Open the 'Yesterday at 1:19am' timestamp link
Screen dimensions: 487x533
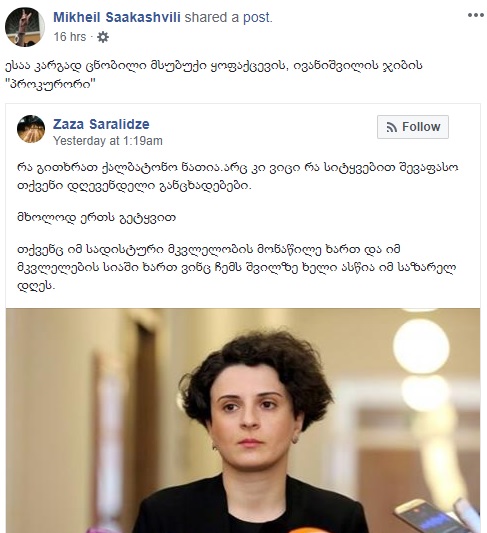(x=108, y=141)
